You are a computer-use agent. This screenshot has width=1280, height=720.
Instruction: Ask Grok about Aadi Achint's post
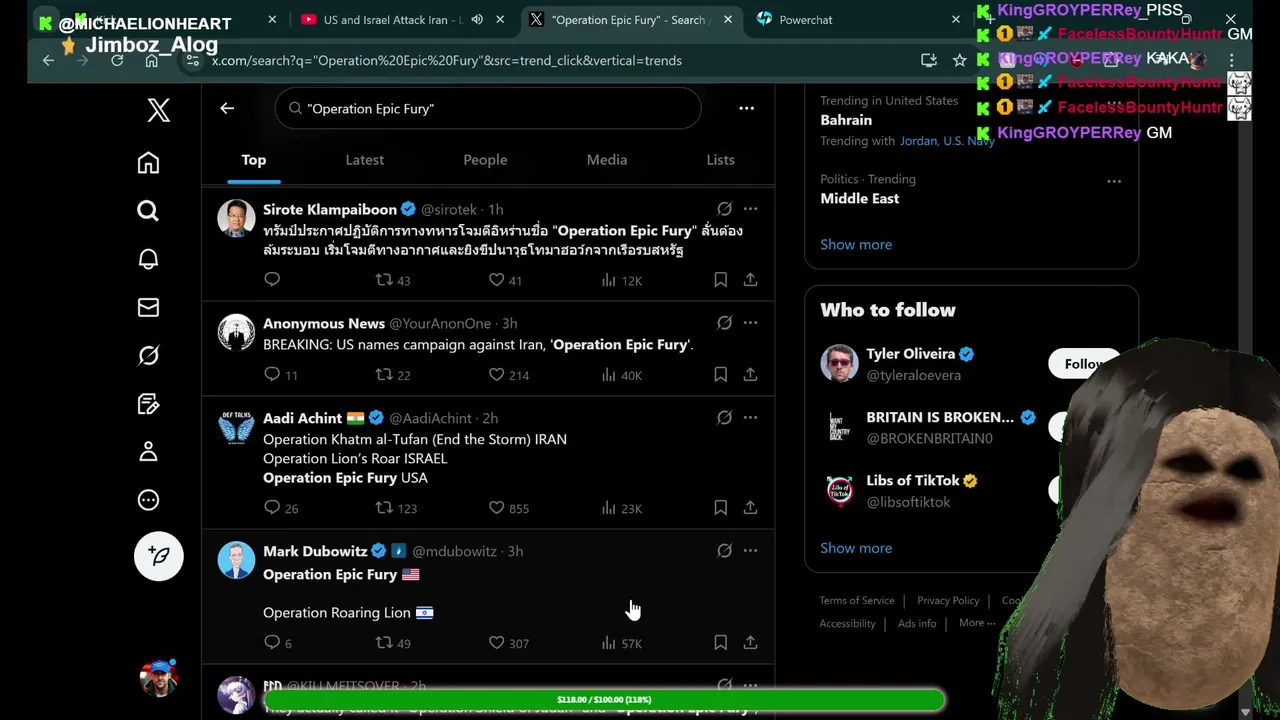724,417
